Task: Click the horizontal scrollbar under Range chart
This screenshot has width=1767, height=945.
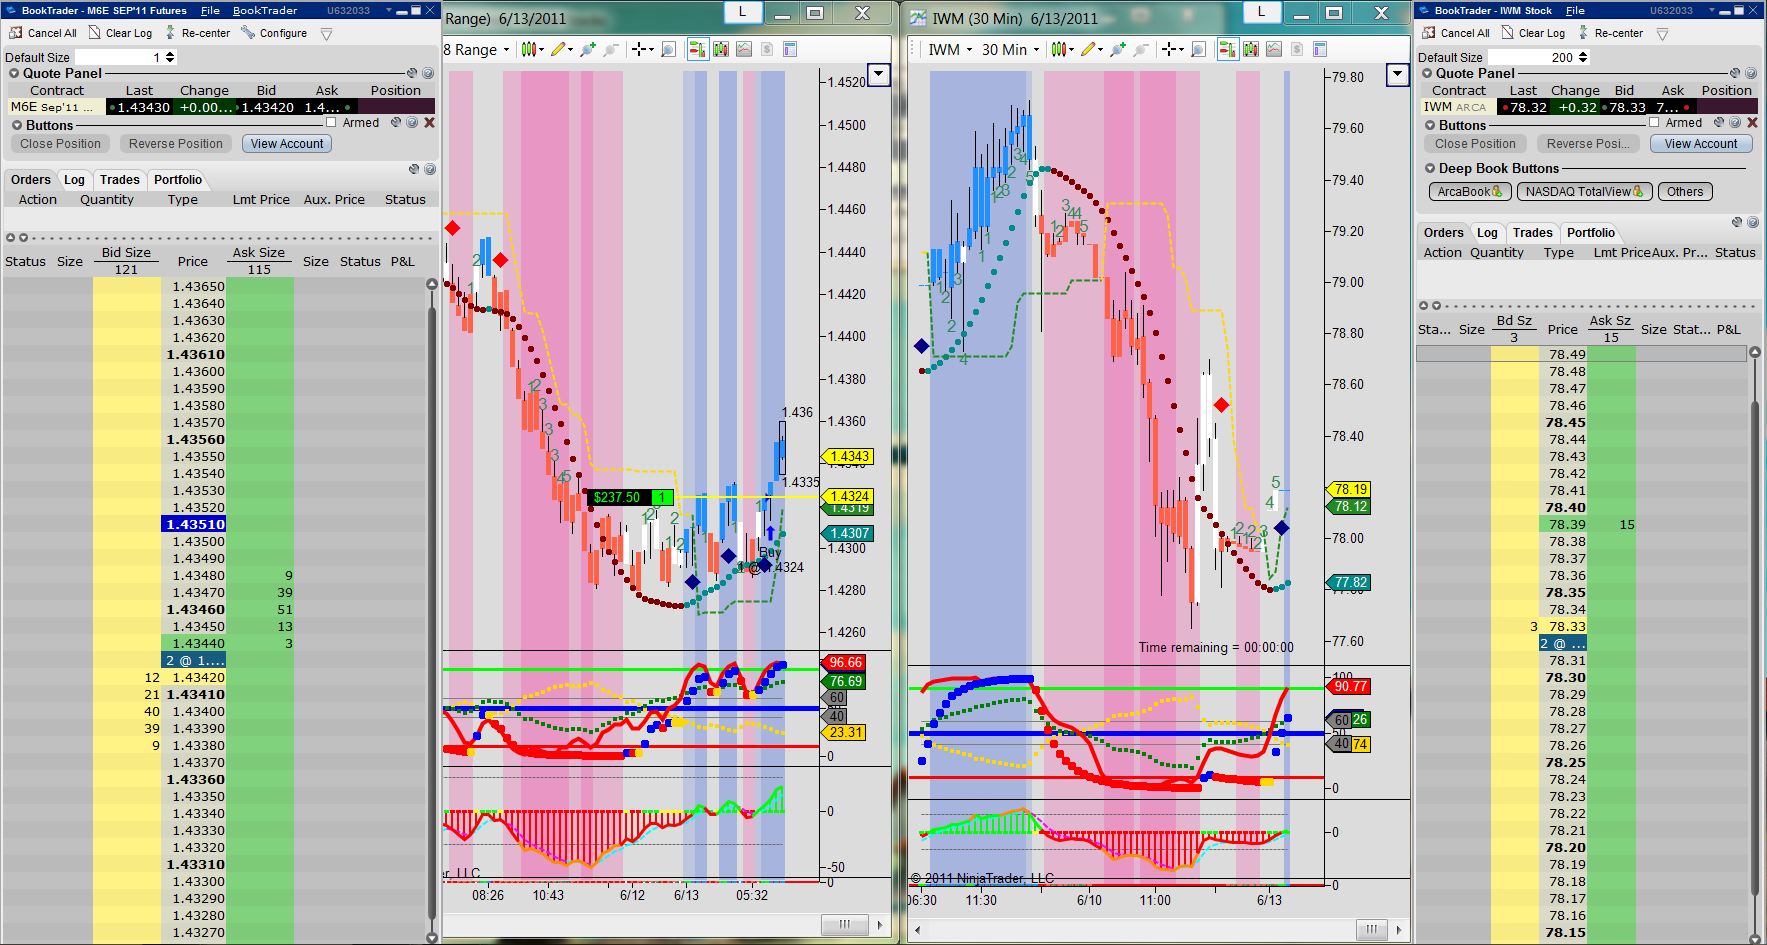Action: [x=844, y=925]
